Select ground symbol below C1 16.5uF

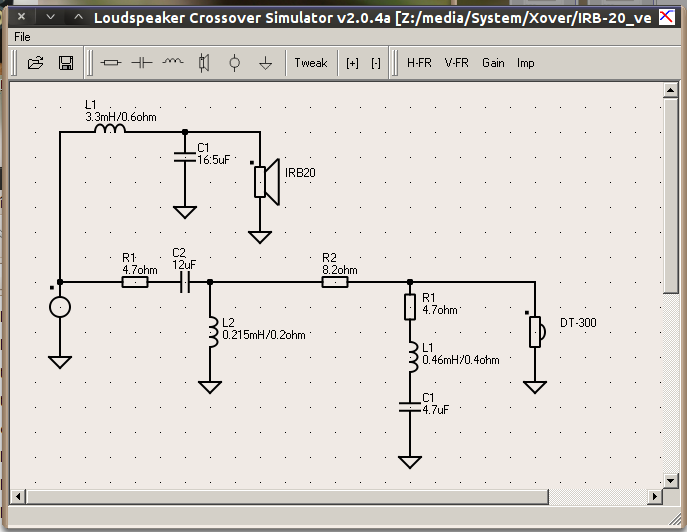point(185,212)
